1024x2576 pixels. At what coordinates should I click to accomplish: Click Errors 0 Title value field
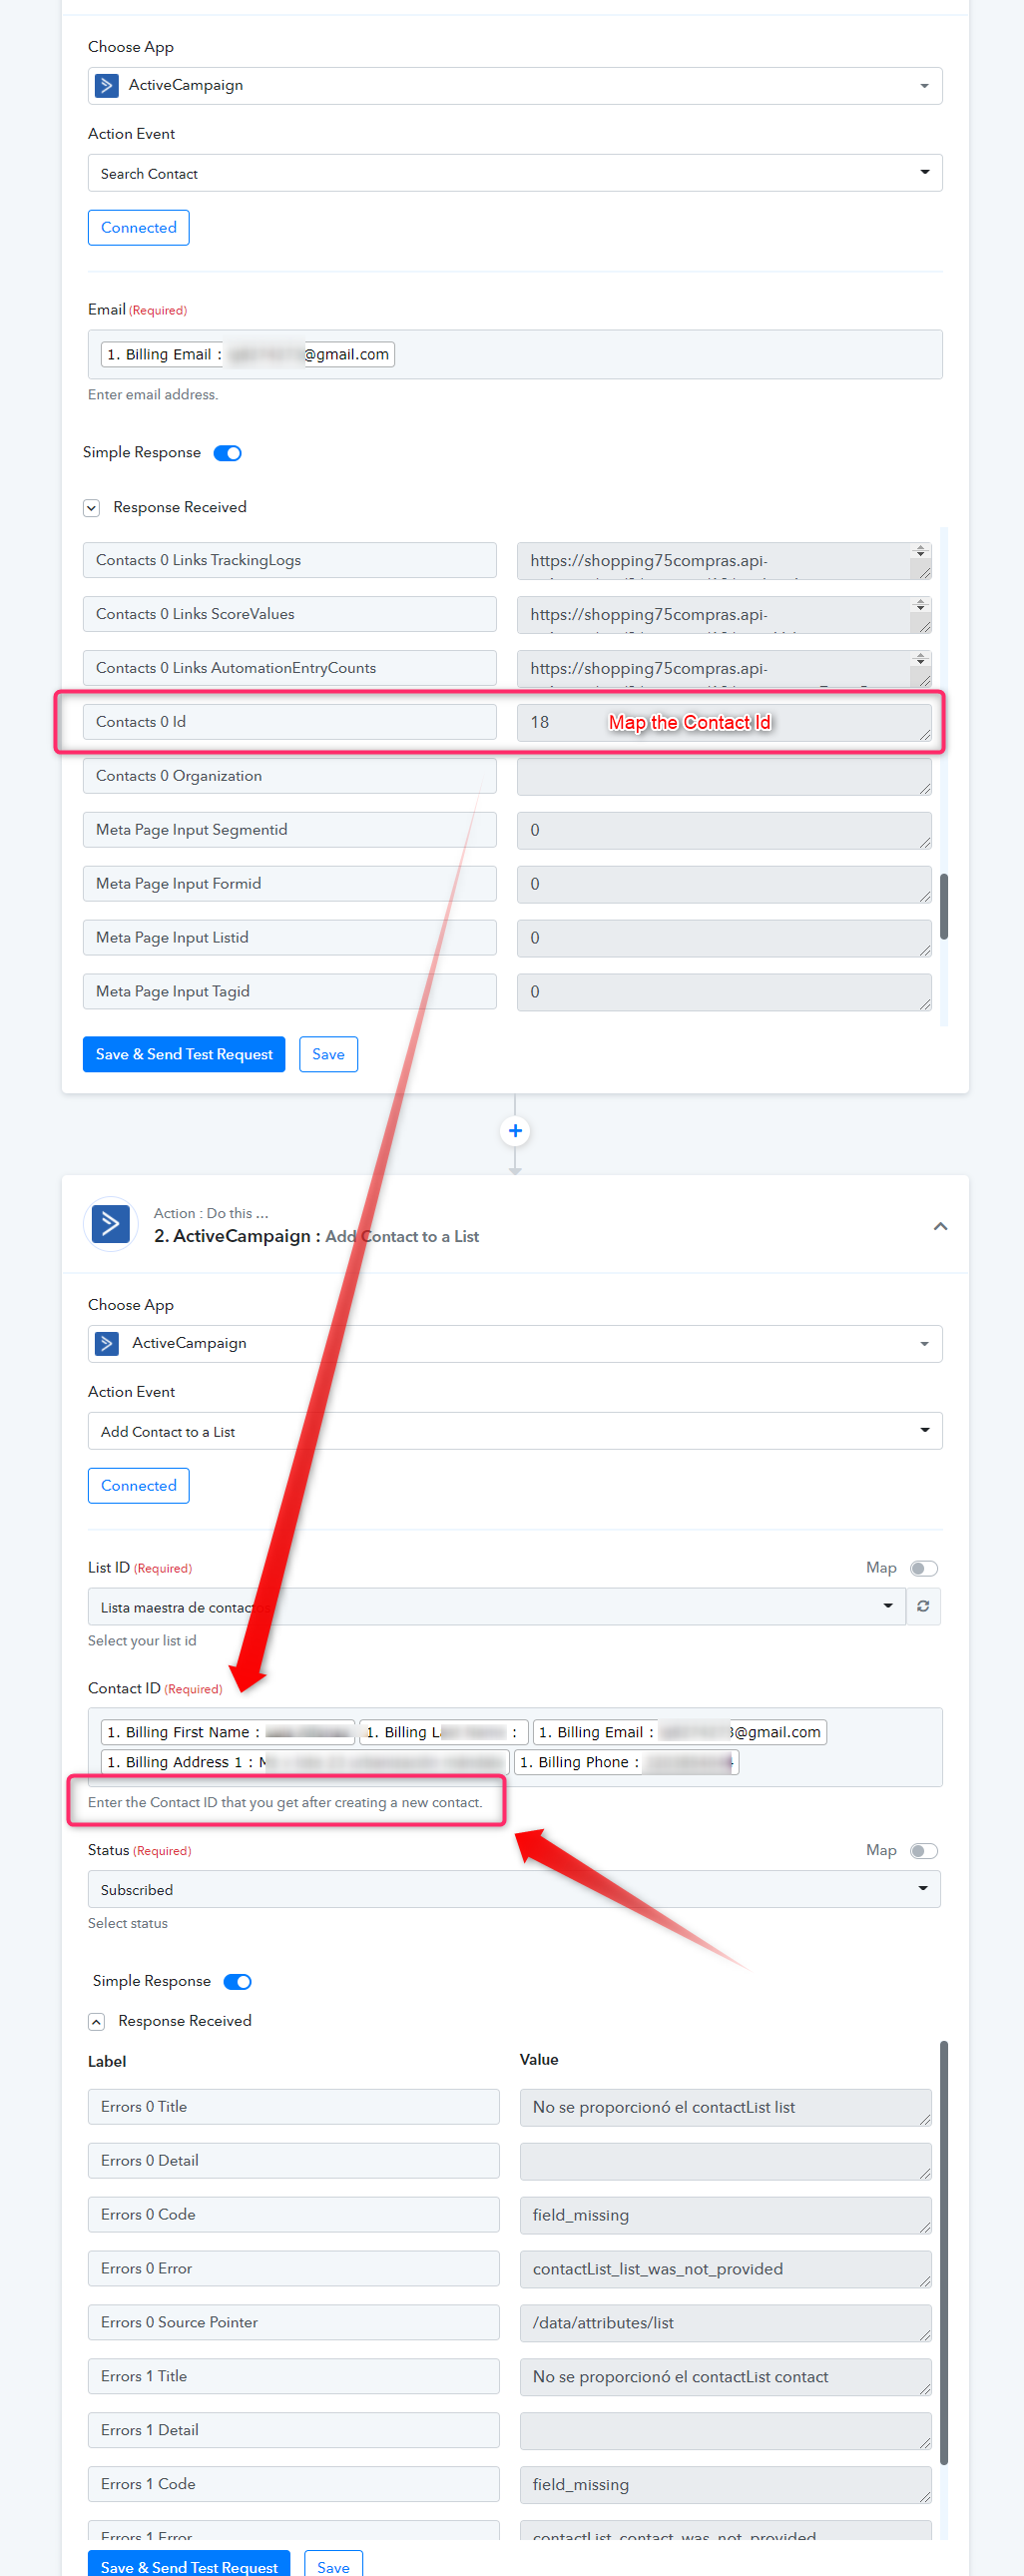(x=726, y=2107)
